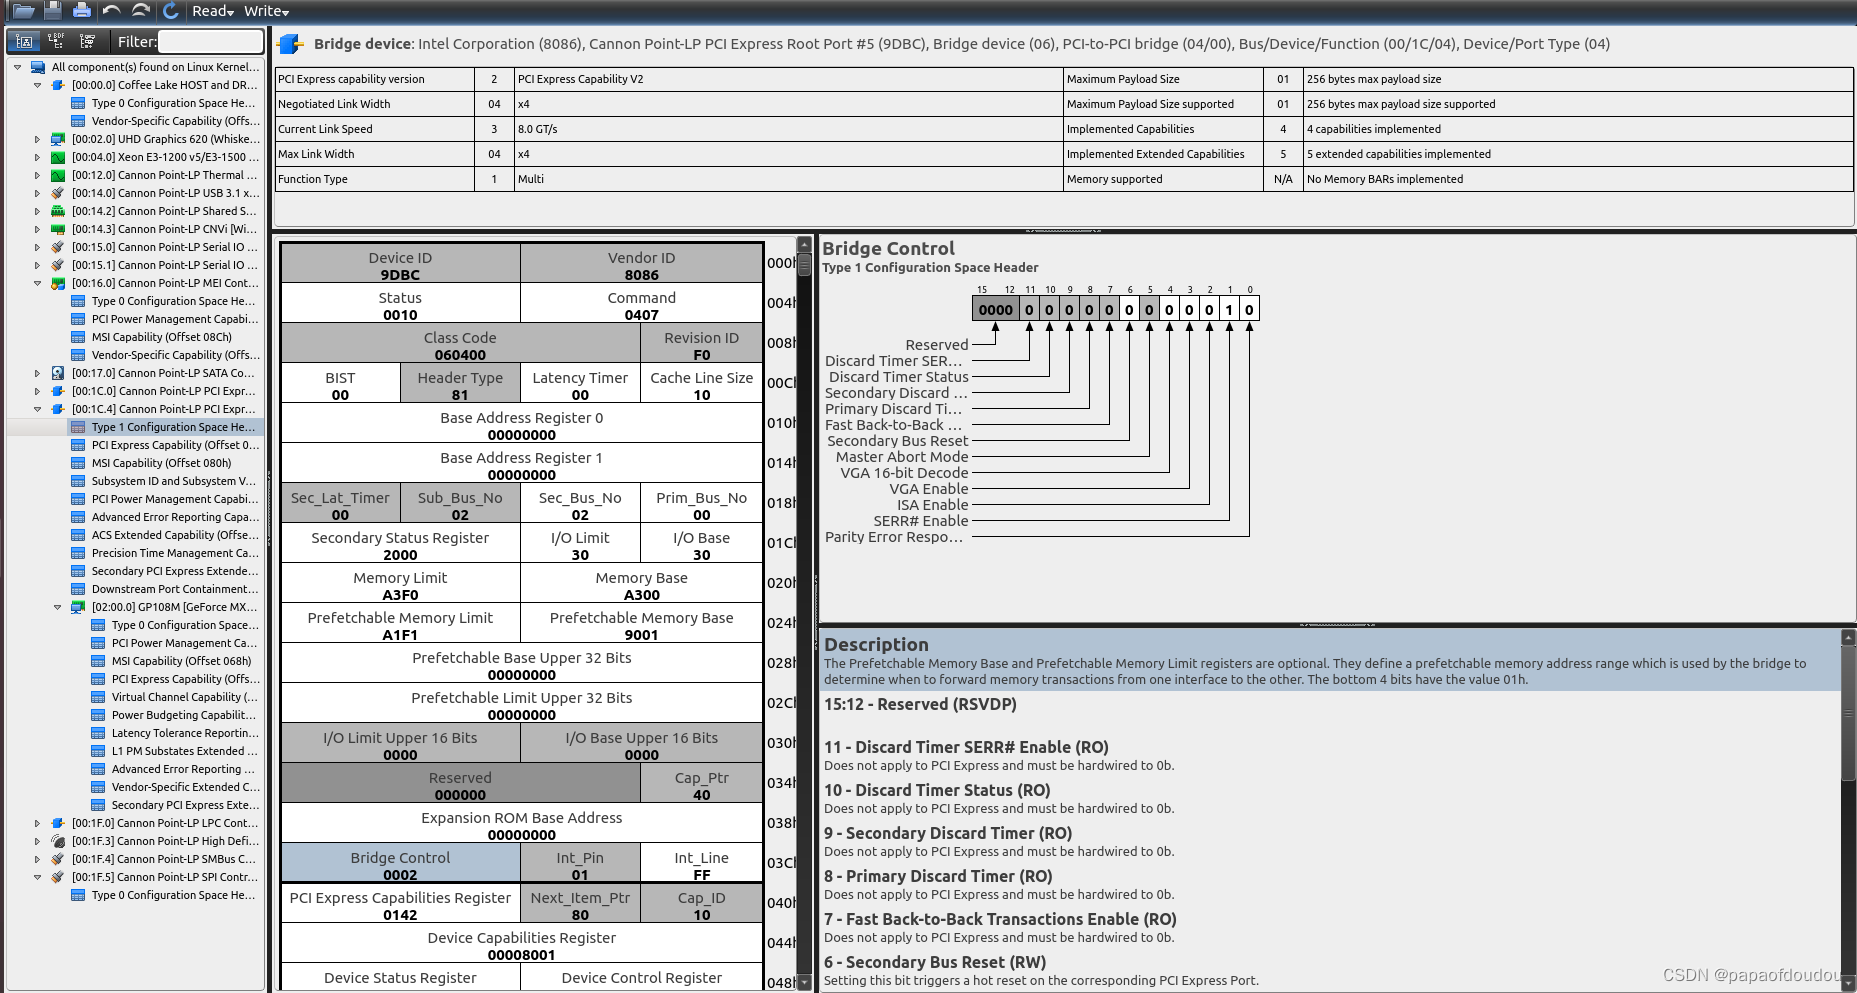Click the blue Refresh icon
Viewport: 1857px width, 993px height.
pyautogui.click(x=171, y=11)
